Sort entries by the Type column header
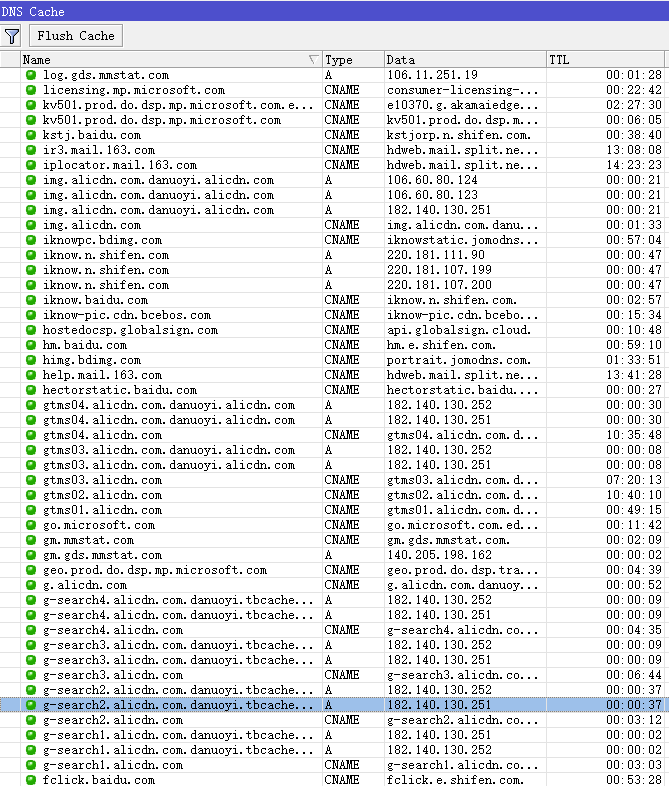The width and height of the screenshot is (669, 786). (x=352, y=60)
